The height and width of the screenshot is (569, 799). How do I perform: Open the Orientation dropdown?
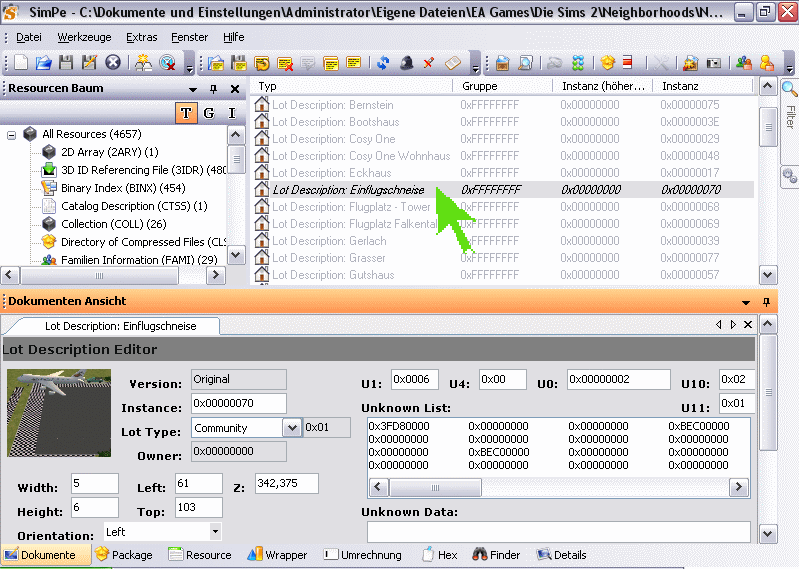pyautogui.click(x=215, y=532)
